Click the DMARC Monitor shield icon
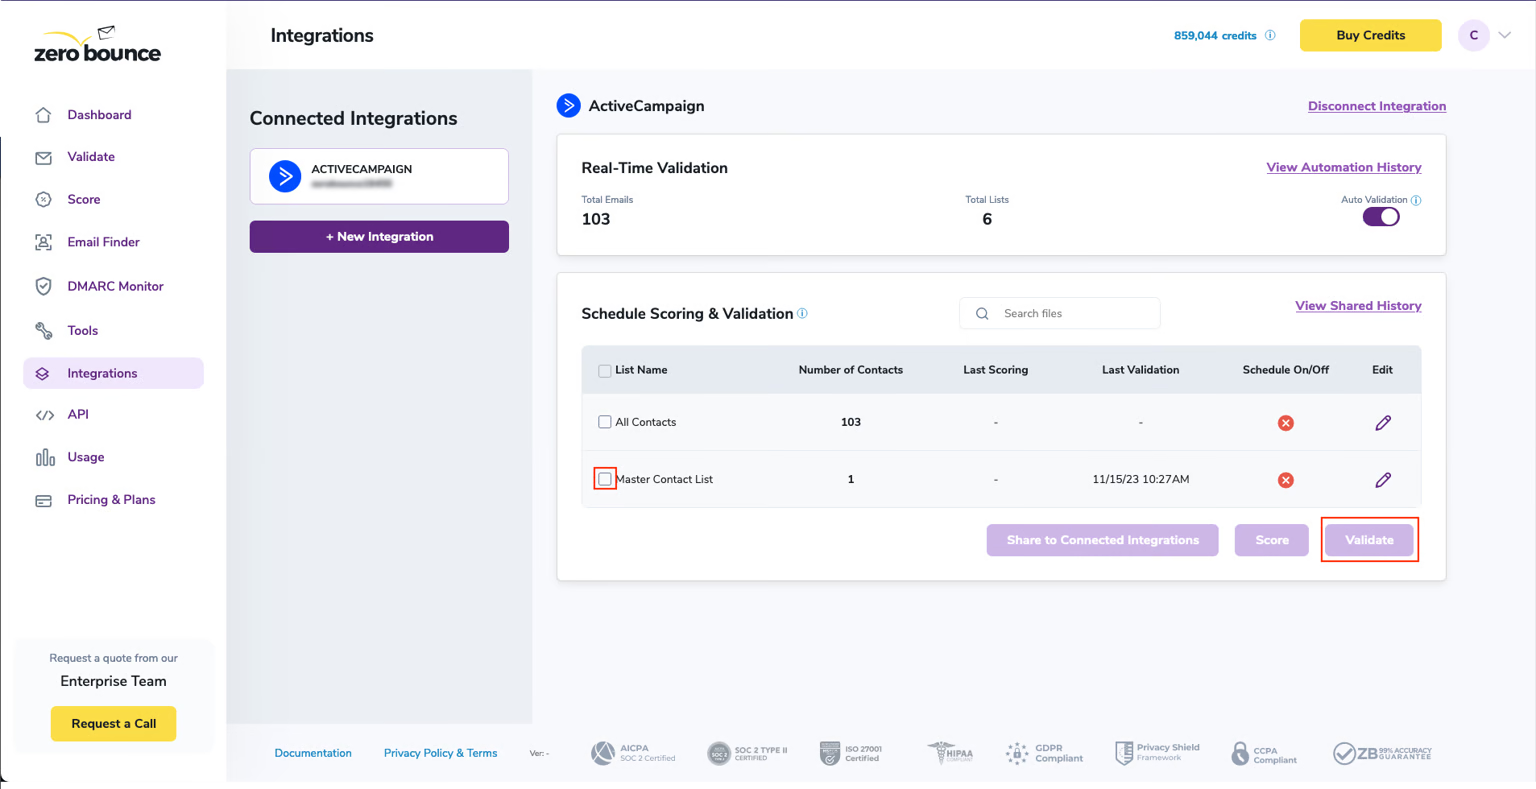This screenshot has height=789, width=1536. pyautogui.click(x=43, y=286)
